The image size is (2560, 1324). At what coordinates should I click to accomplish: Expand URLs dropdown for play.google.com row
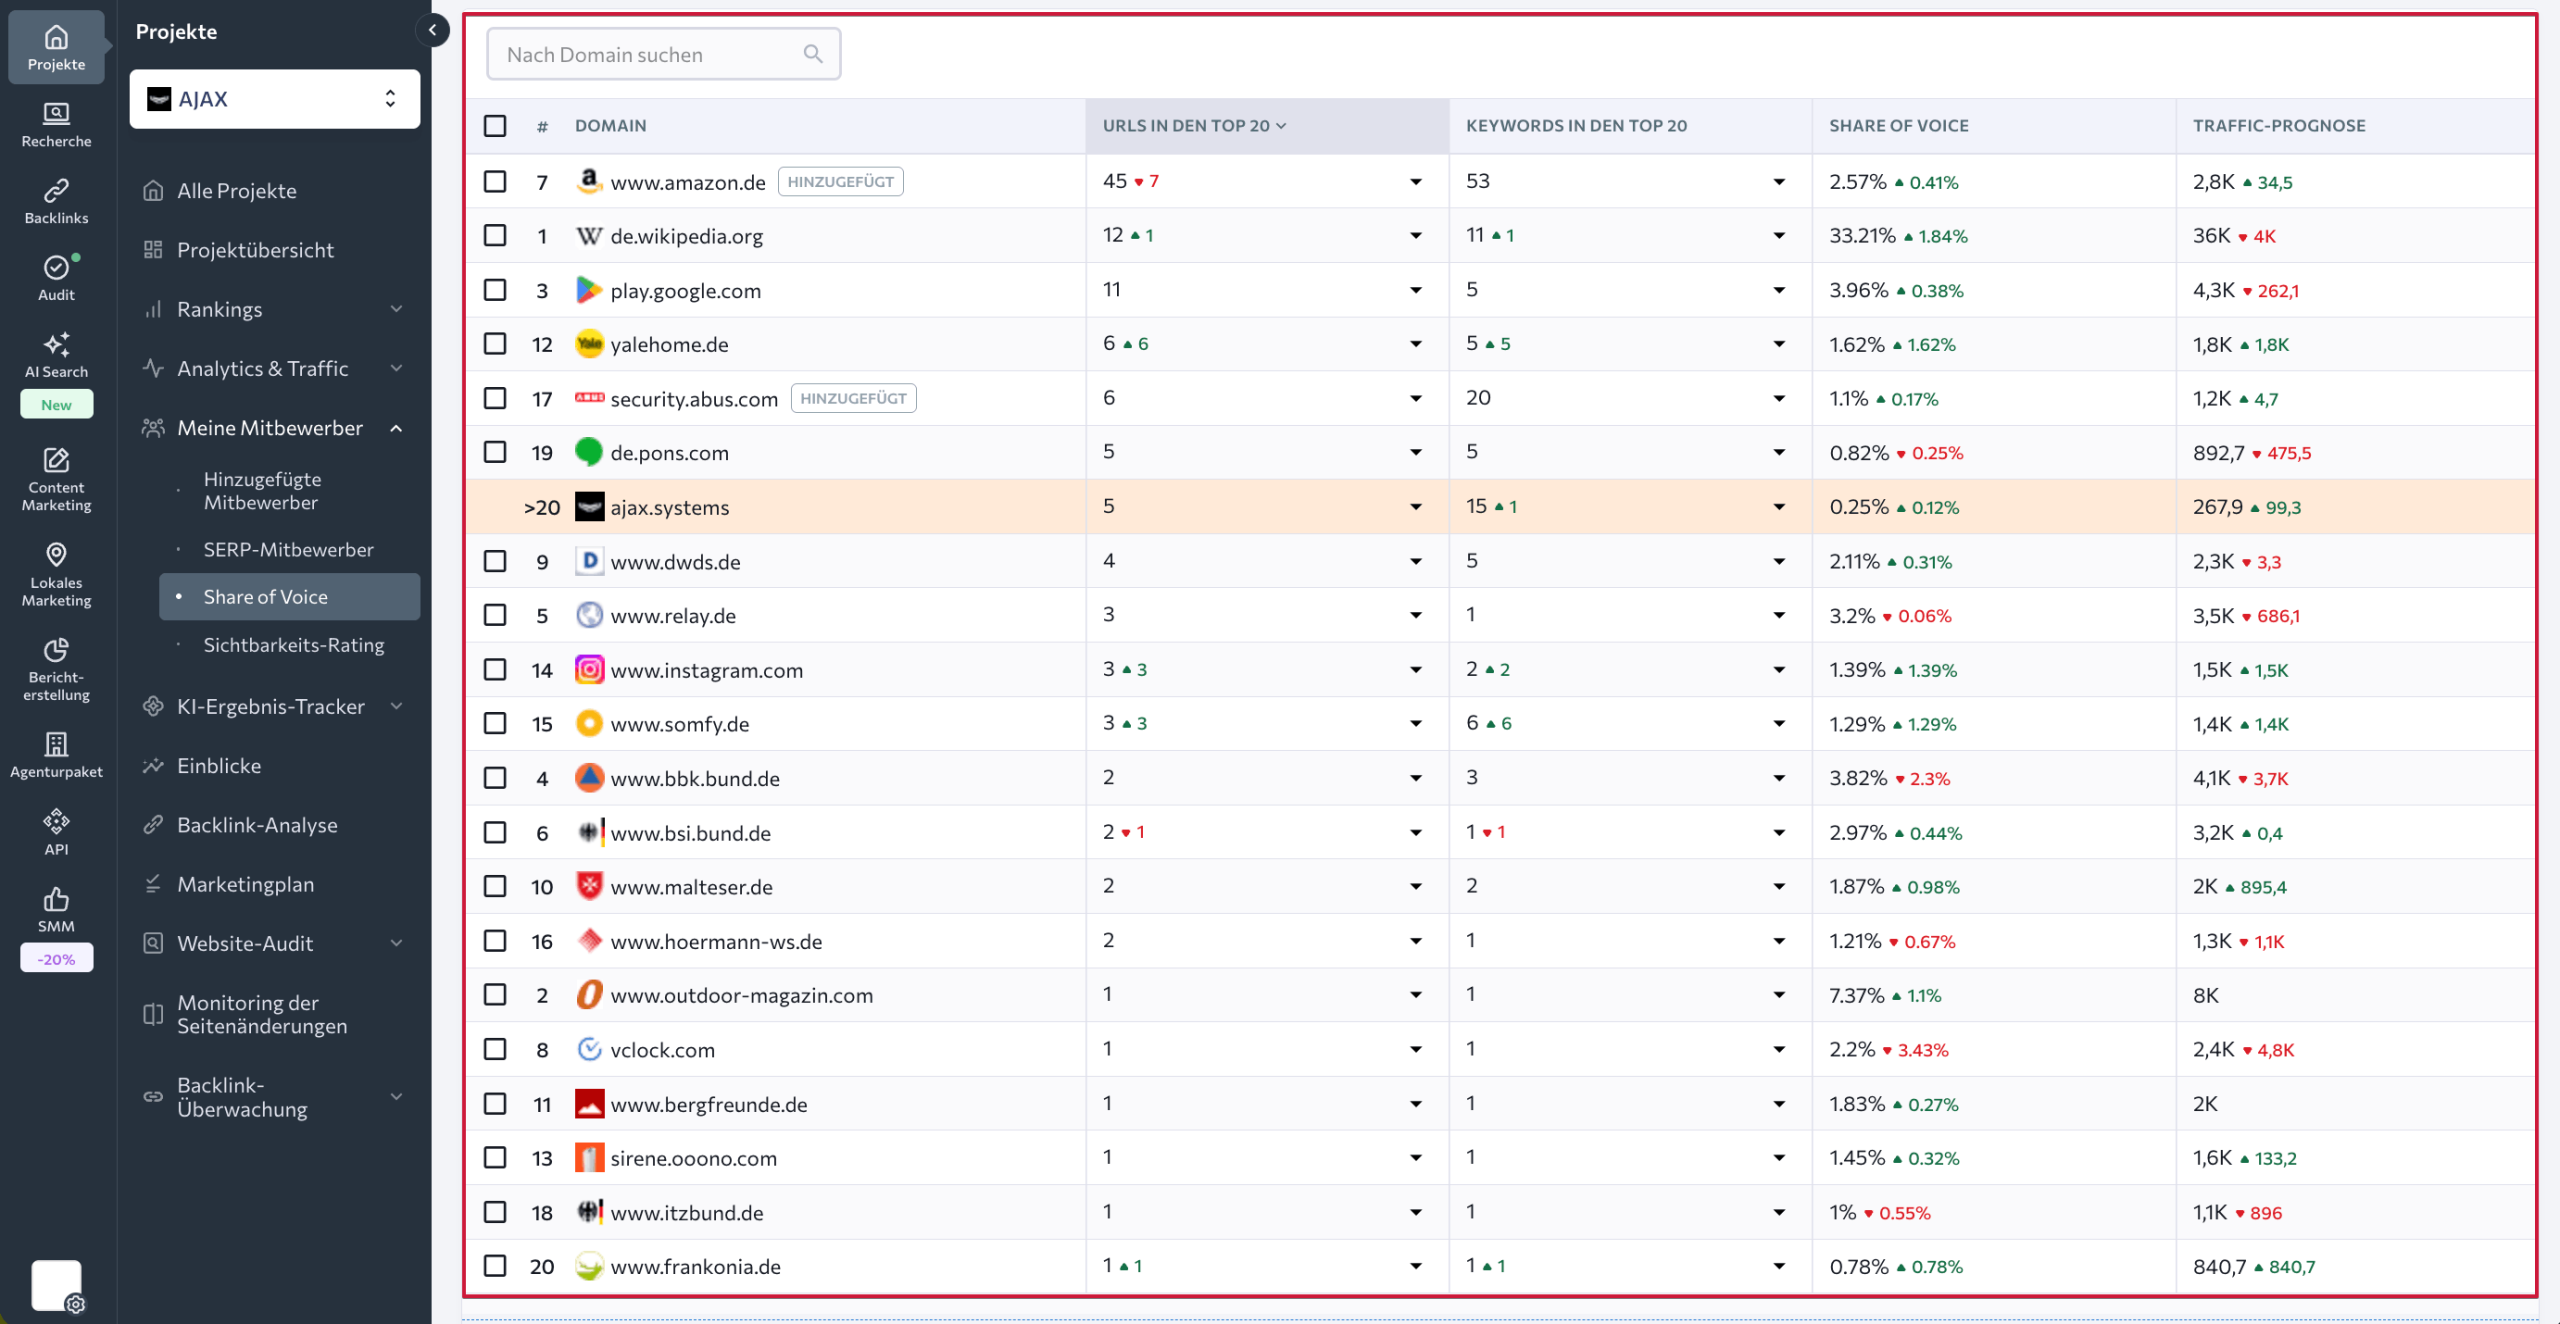pos(1415,290)
